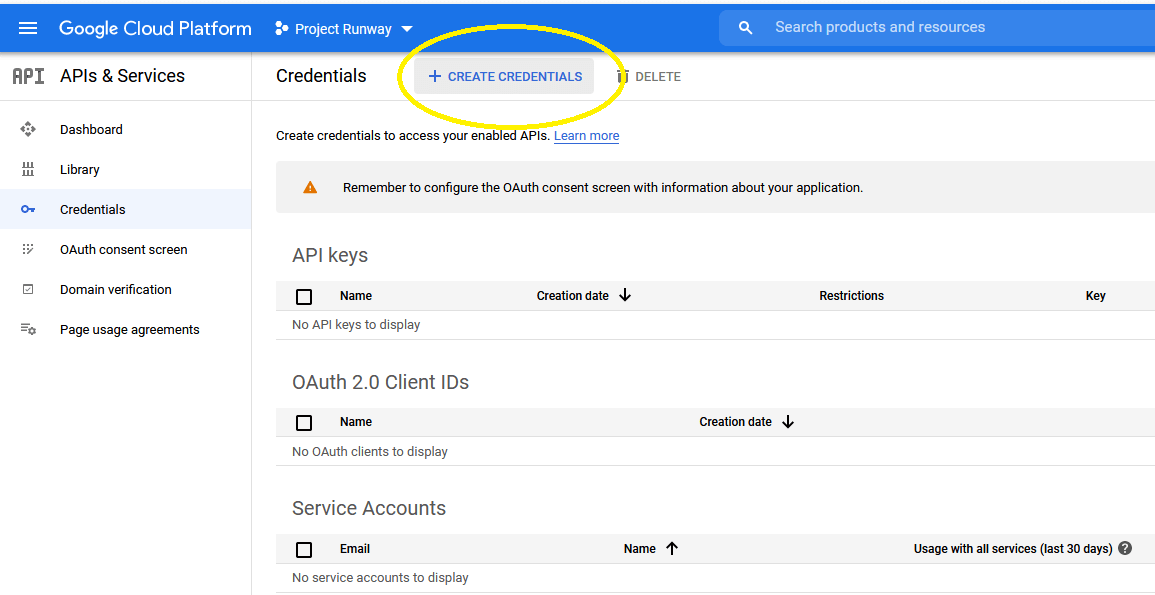
Task: Click Service Accounts Email column header
Action: [x=355, y=549]
